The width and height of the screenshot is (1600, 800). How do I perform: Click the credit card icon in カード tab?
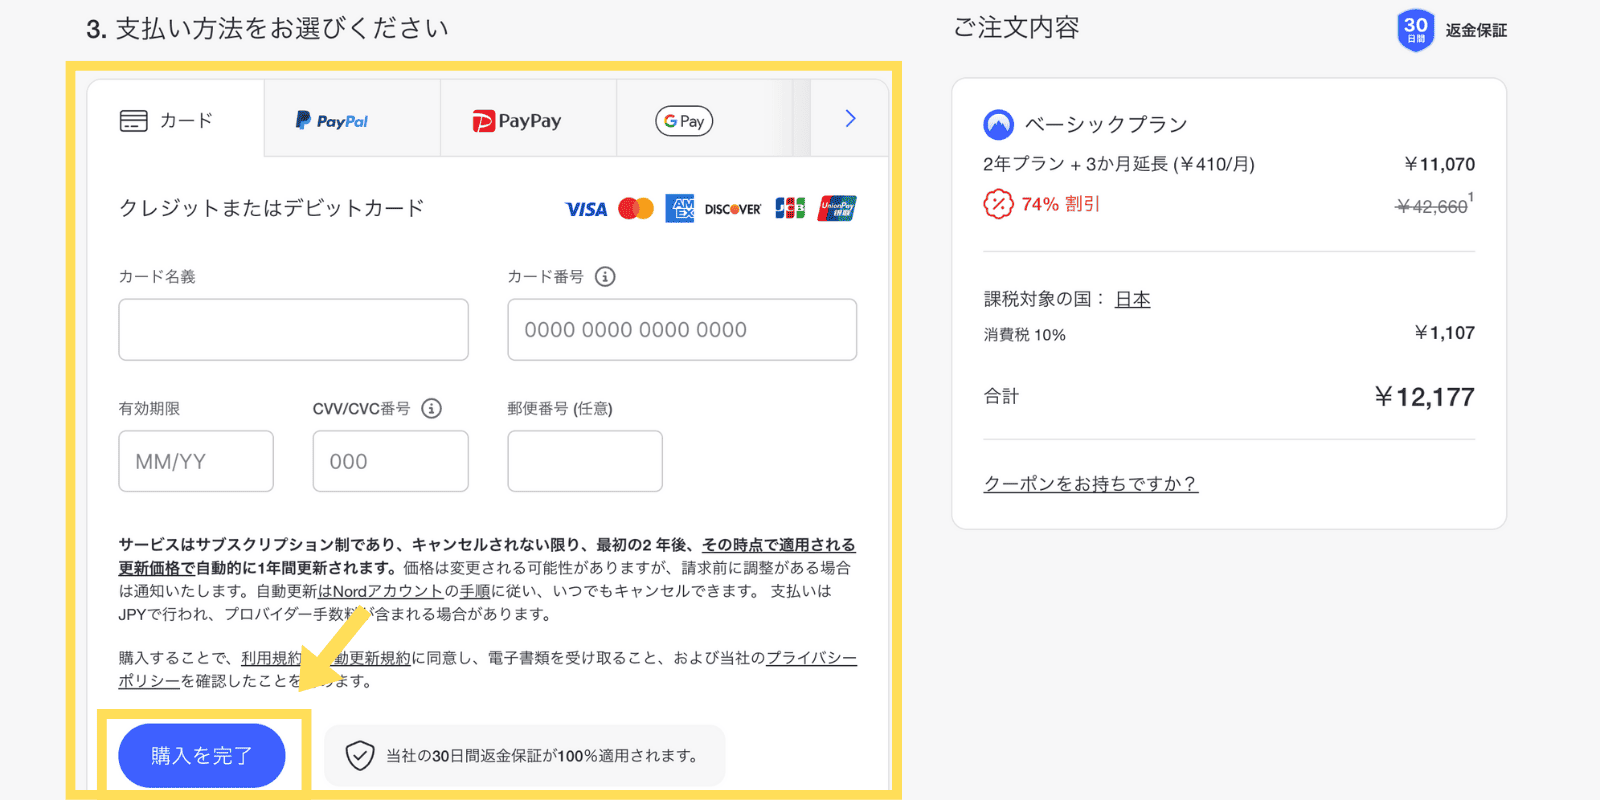pos(133,121)
